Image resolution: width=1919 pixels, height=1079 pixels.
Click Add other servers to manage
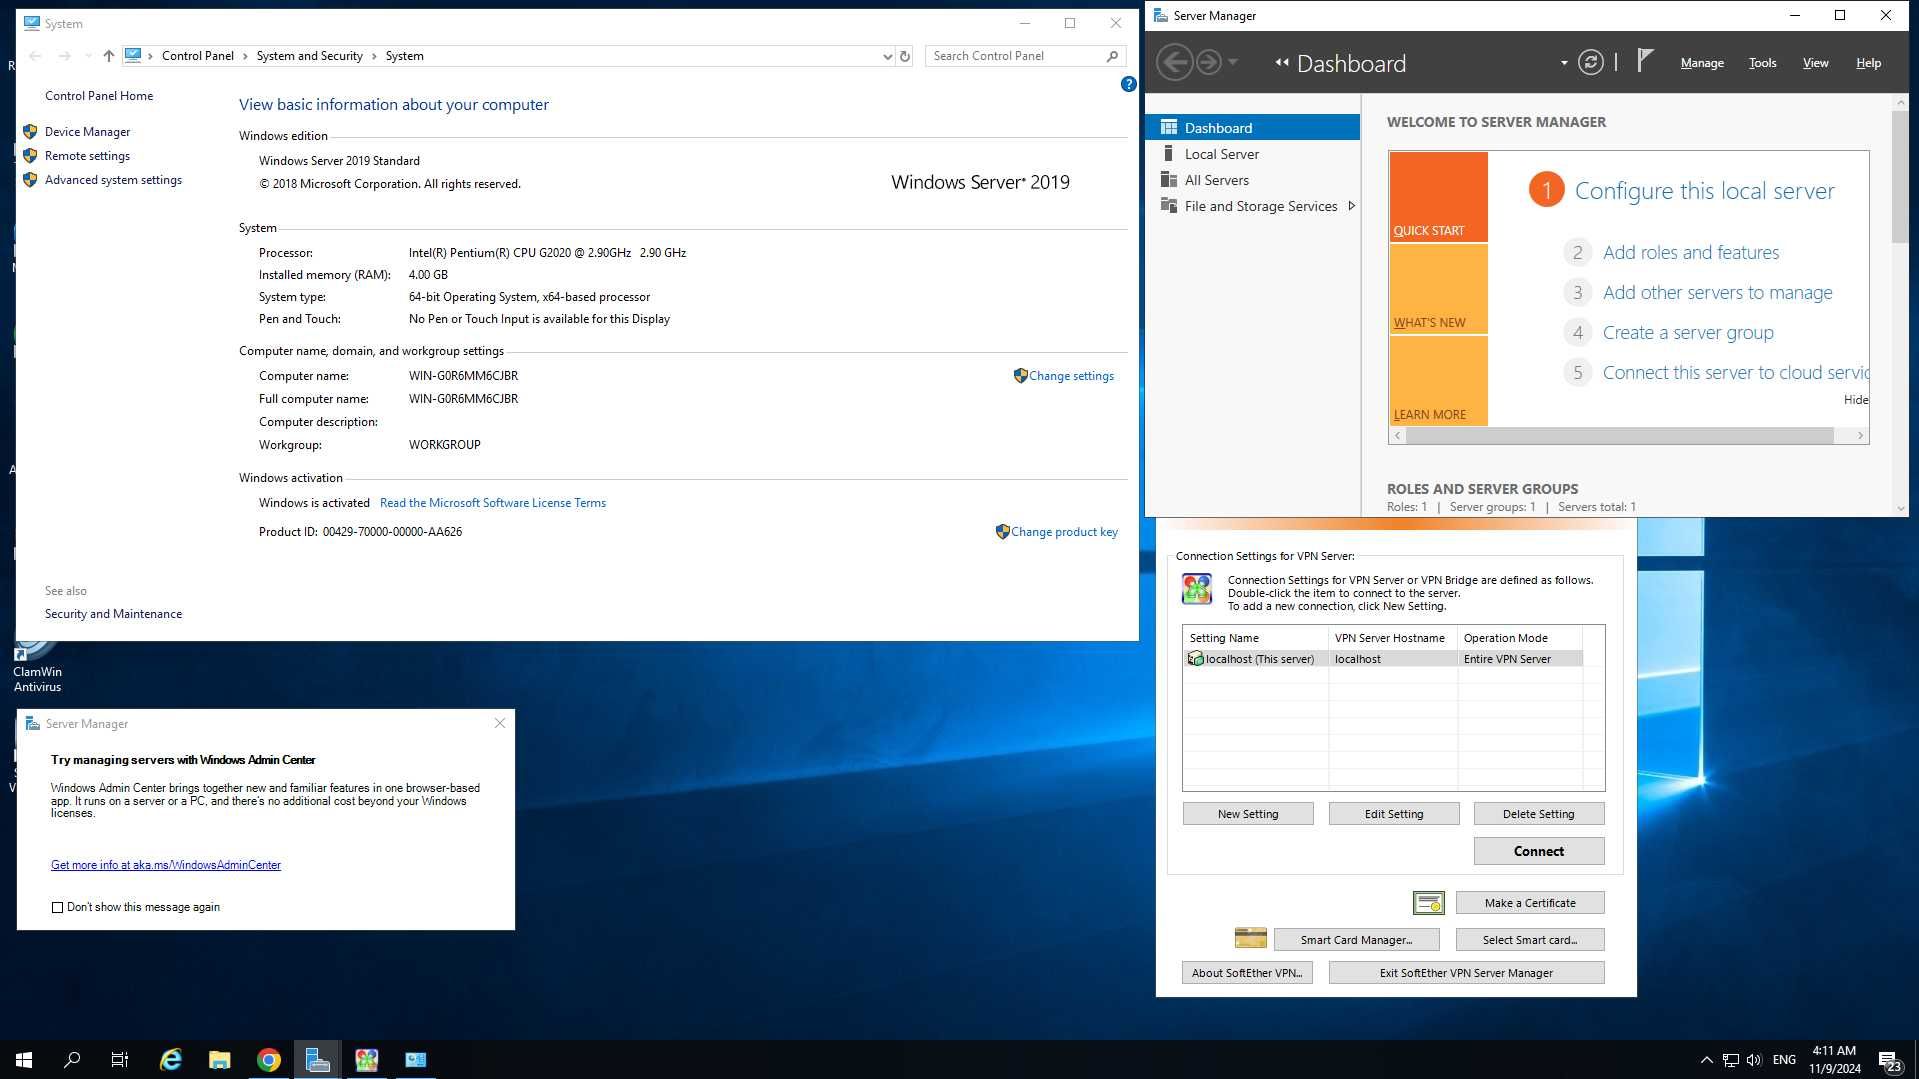pyautogui.click(x=1717, y=293)
